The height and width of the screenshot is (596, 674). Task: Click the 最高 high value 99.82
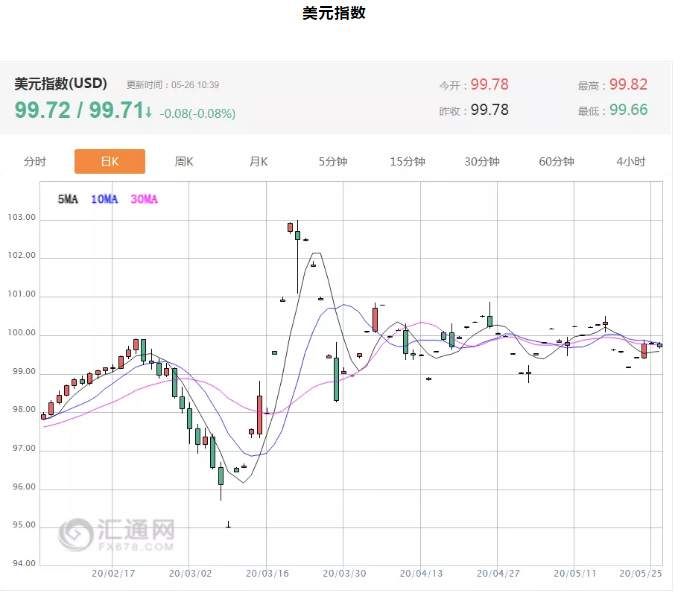click(628, 84)
